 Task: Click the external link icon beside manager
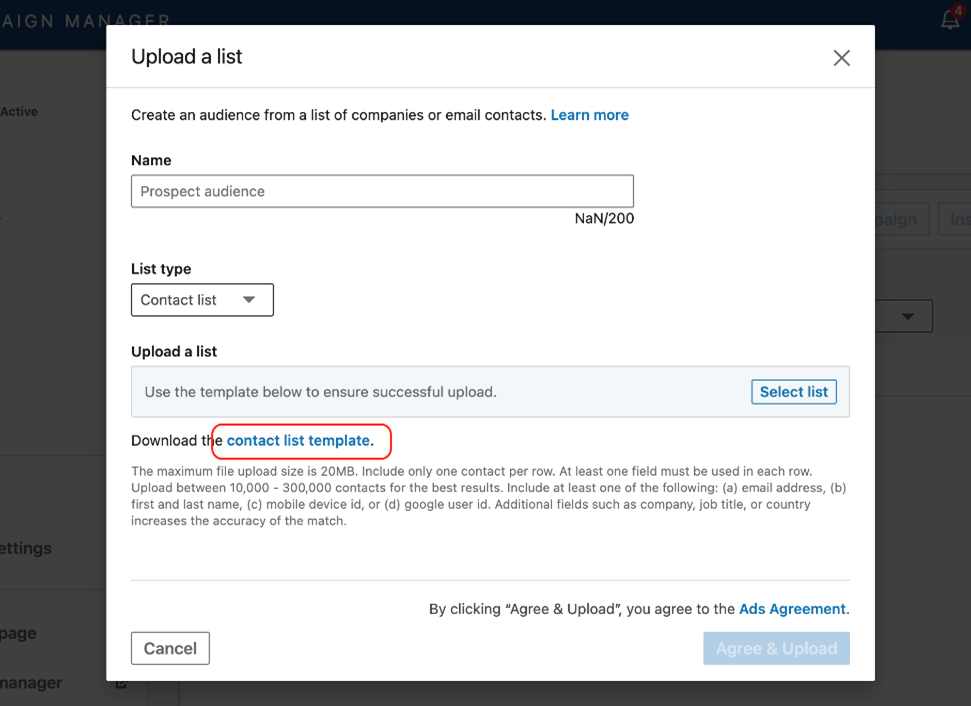[x=121, y=683]
